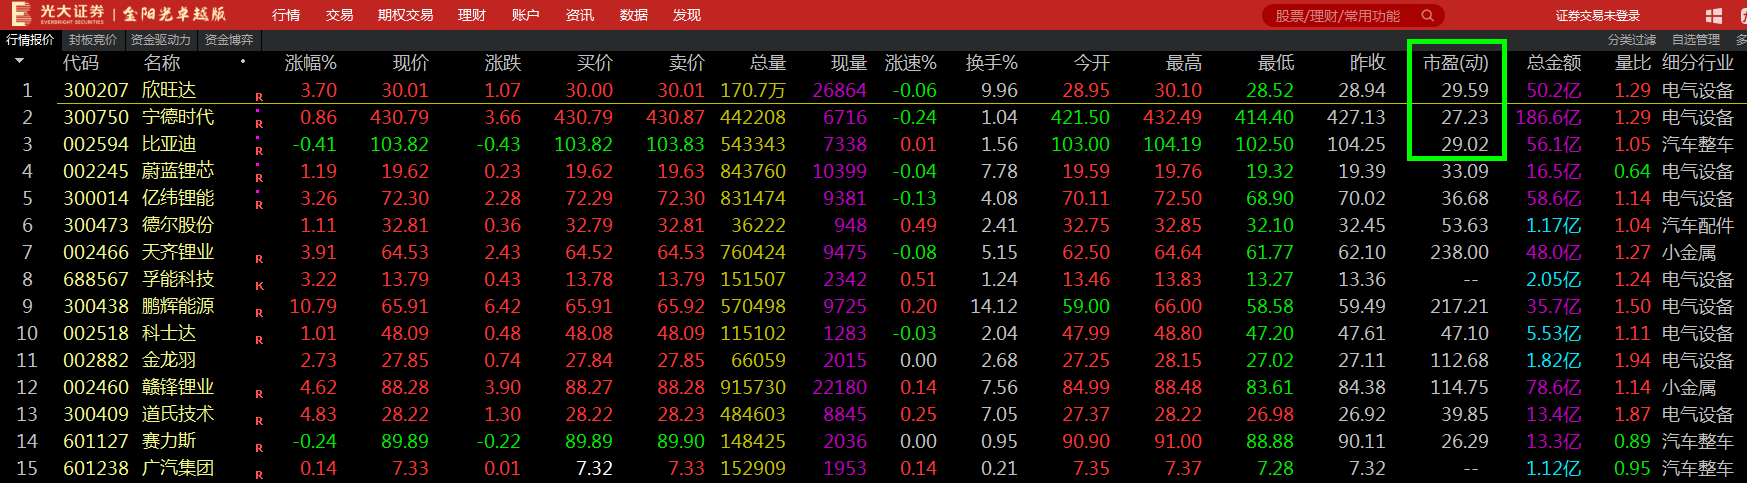The width and height of the screenshot is (1747, 483).
Task: Select the 科士达 stock name
Action: 169,333
